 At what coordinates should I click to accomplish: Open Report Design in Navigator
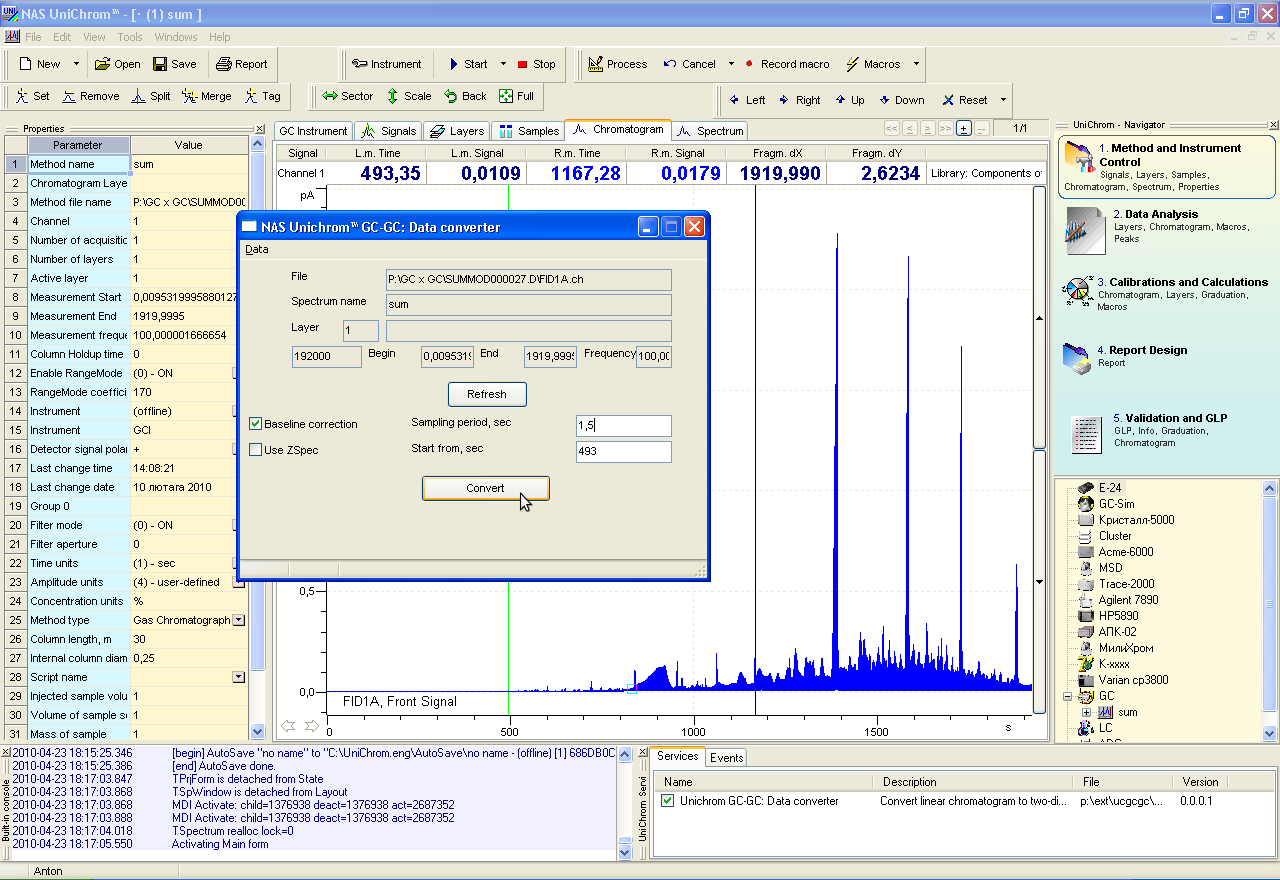click(x=1165, y=357)
